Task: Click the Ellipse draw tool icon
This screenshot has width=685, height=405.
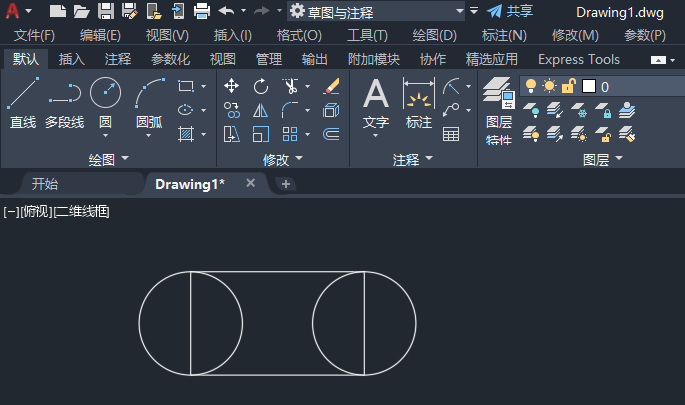Action: pyautogui.click(x=186, y=110)
